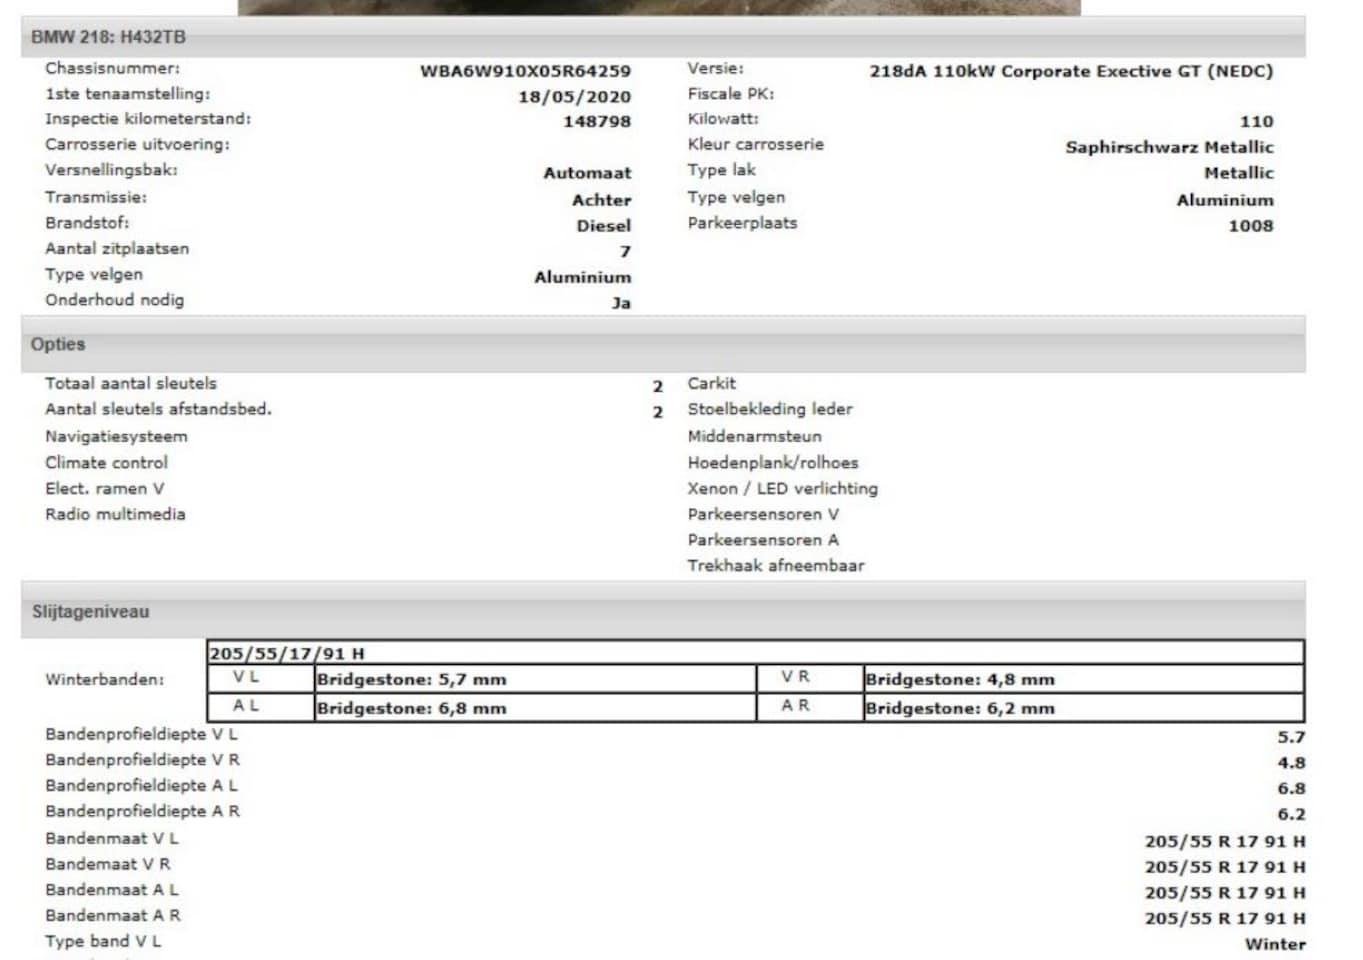Click the Aantal zitplaatsen label

tap(117, 248)
